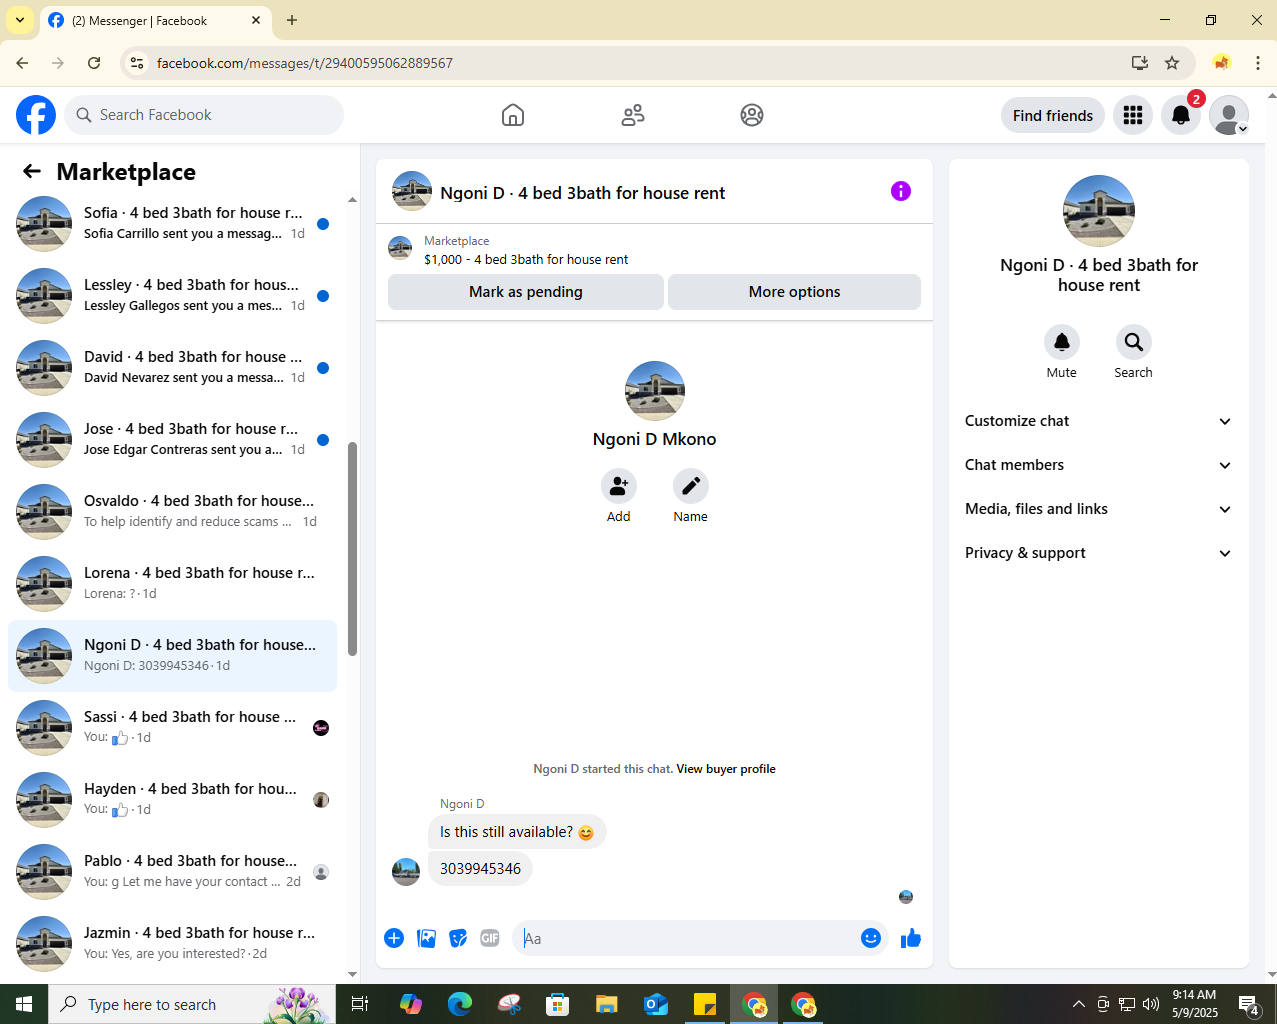Image resolution: width=1277 pixels, height=1024 pixels.
Task: Go back using the Marketplace back arrow
Action: (x=32, y=171)
